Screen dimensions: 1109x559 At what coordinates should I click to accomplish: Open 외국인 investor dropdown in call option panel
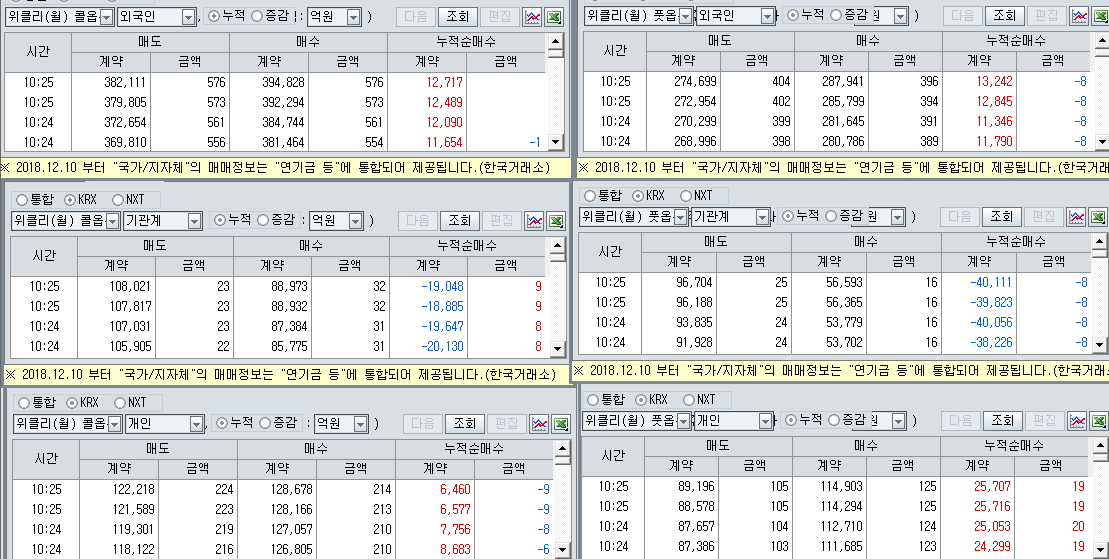pos(189,17)
